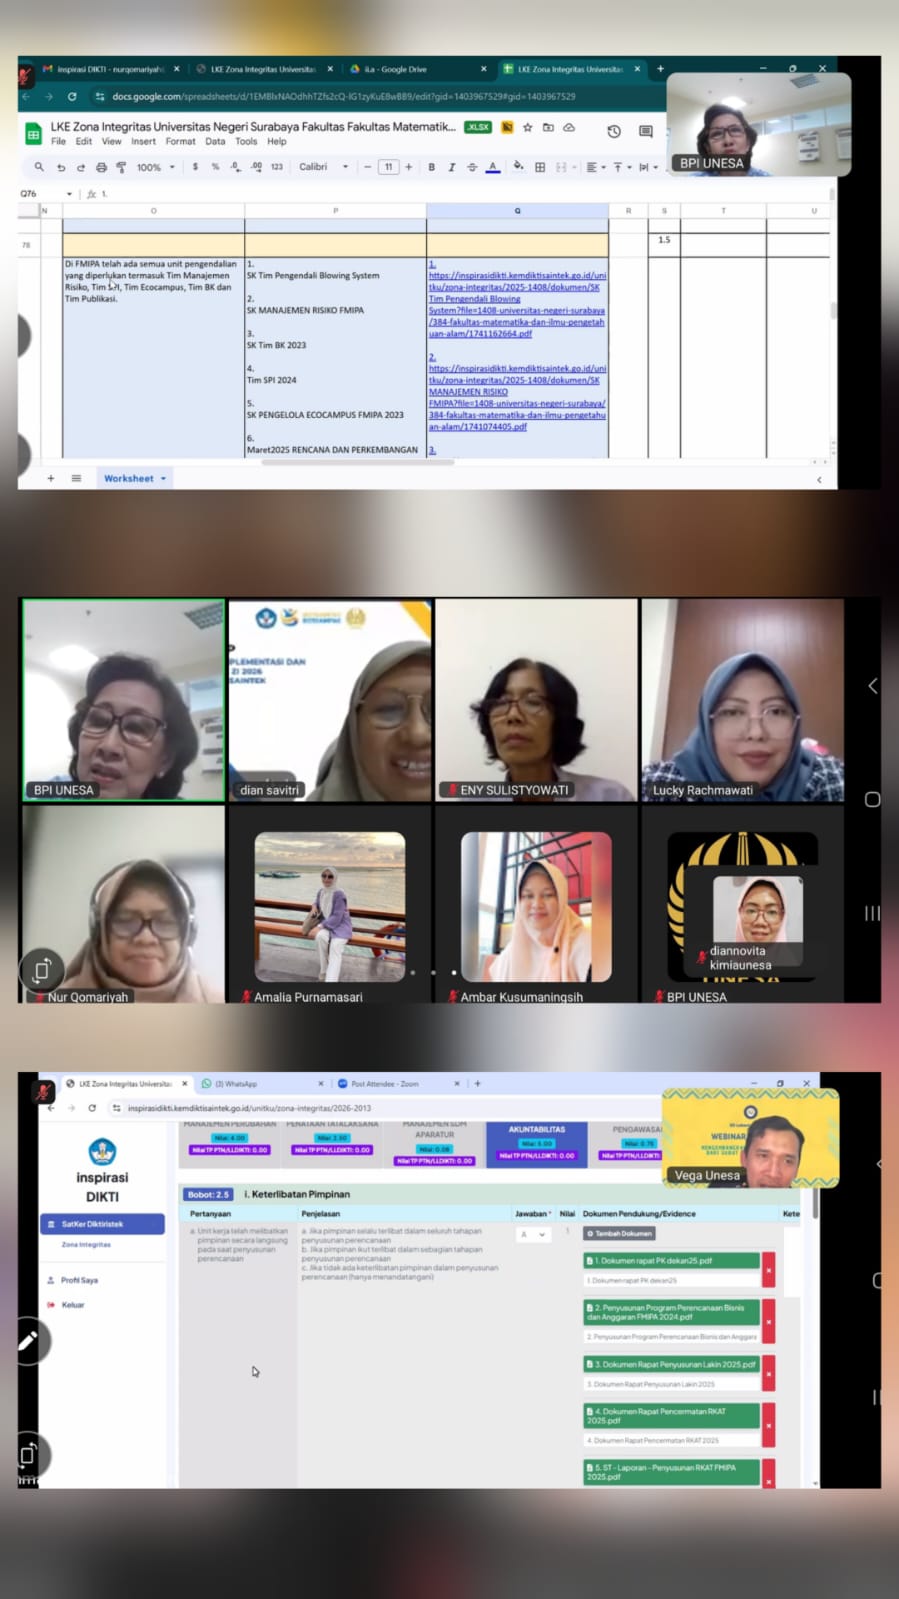Select Lucky Rachmawati's video thumbnail
This screenshot has height=1599, width=899.
pyautogui.click(x=742, y=699)
